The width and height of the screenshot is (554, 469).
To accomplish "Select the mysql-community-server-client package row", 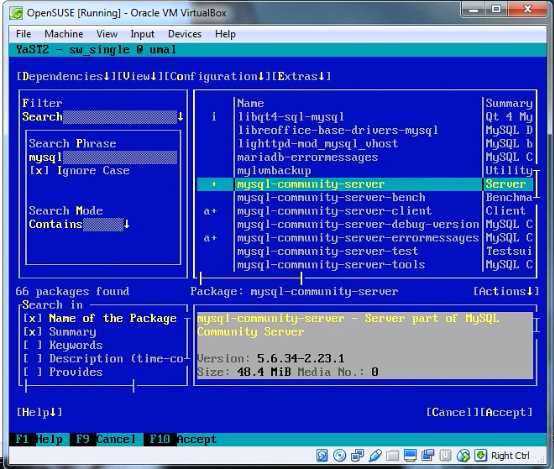I will [365, 211].
